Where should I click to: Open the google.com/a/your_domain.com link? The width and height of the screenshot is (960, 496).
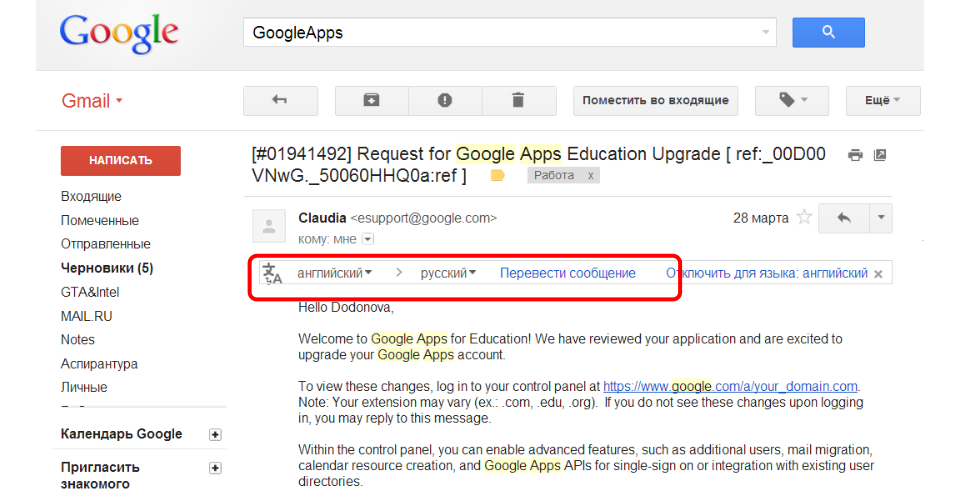[x=730, y=386]
